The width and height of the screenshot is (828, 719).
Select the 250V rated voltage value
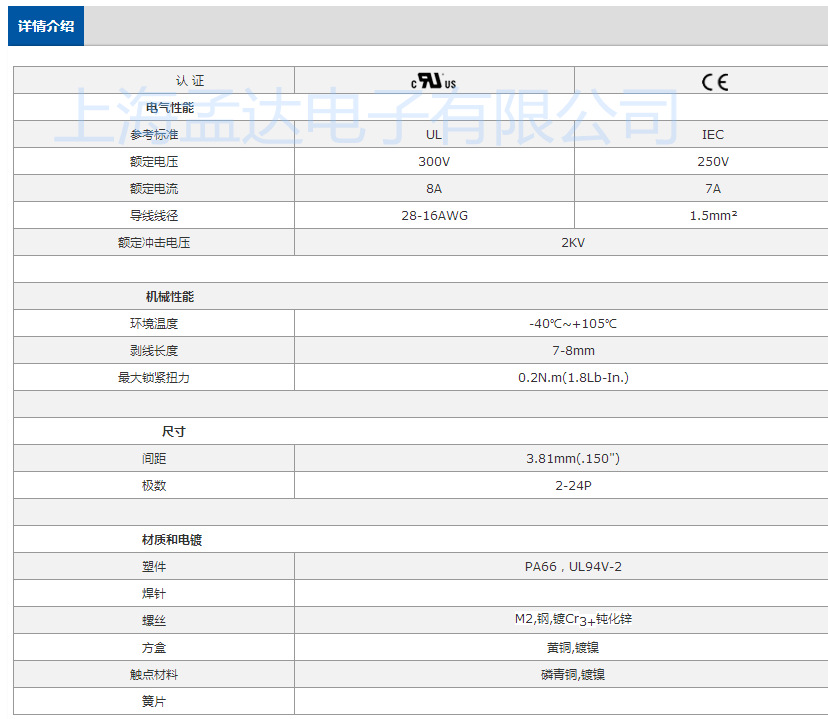pos(713,162)
